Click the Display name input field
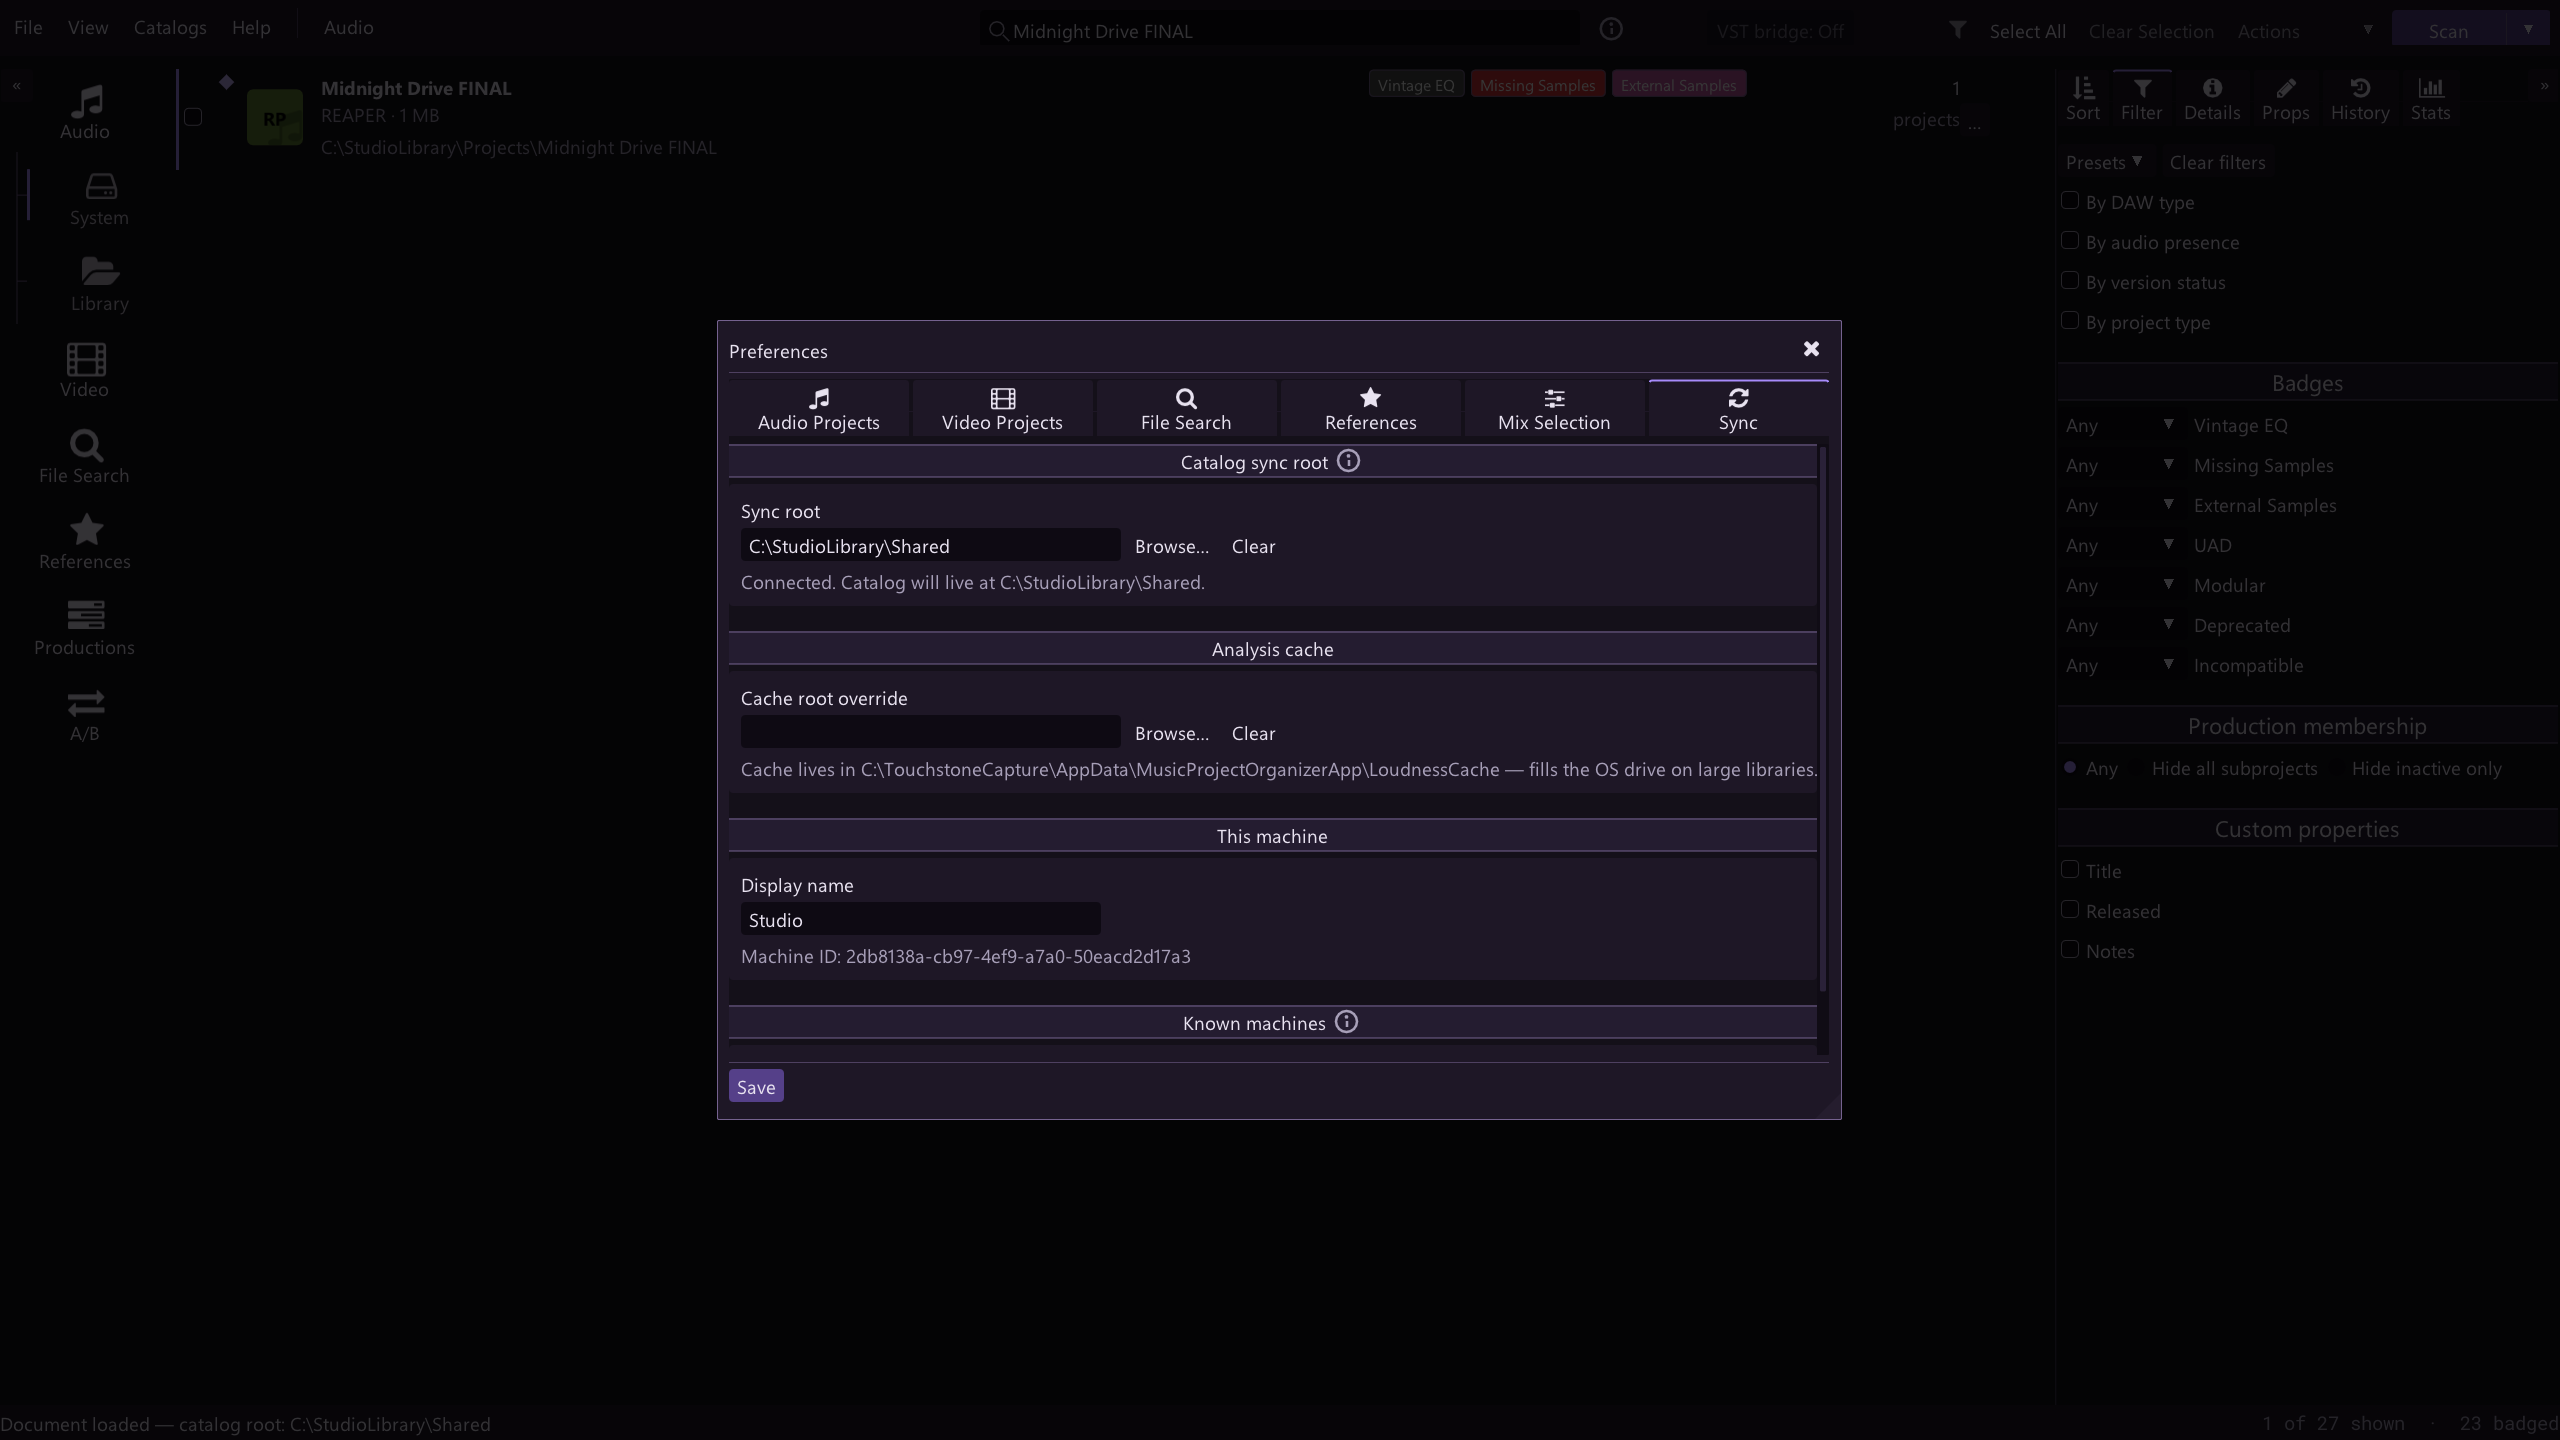 tap(920, 919)
